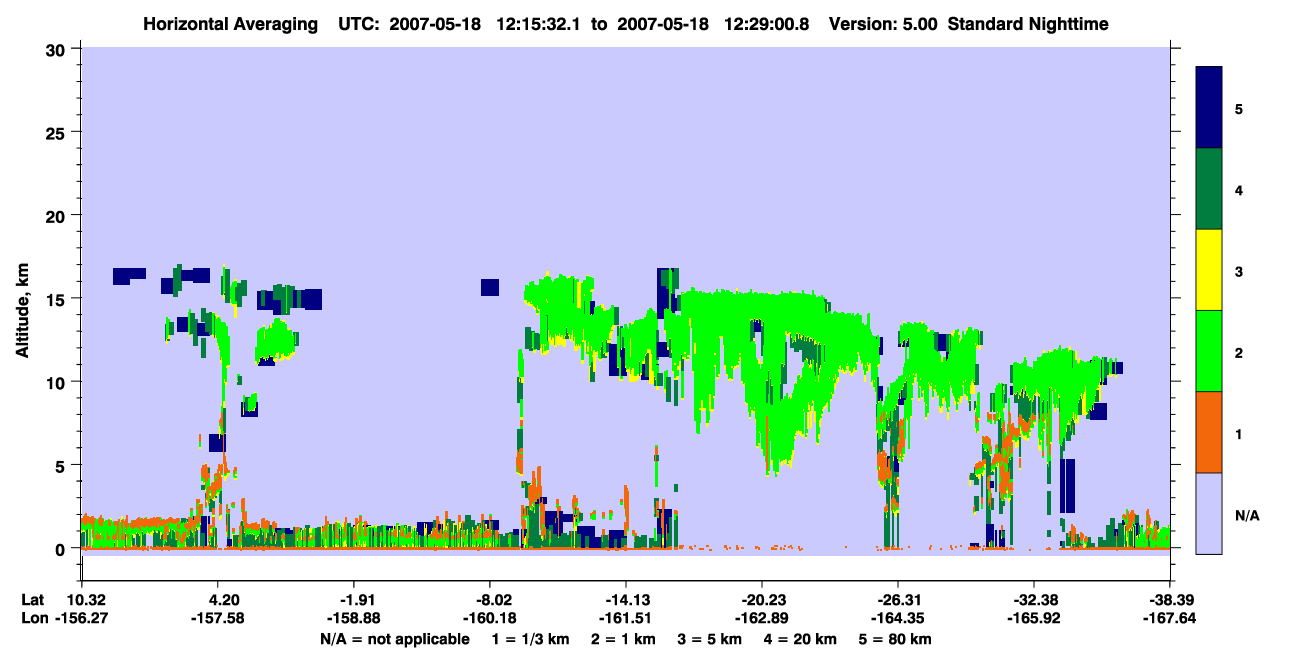Click the legend text '2 = 1 km'

coord(622,639)
